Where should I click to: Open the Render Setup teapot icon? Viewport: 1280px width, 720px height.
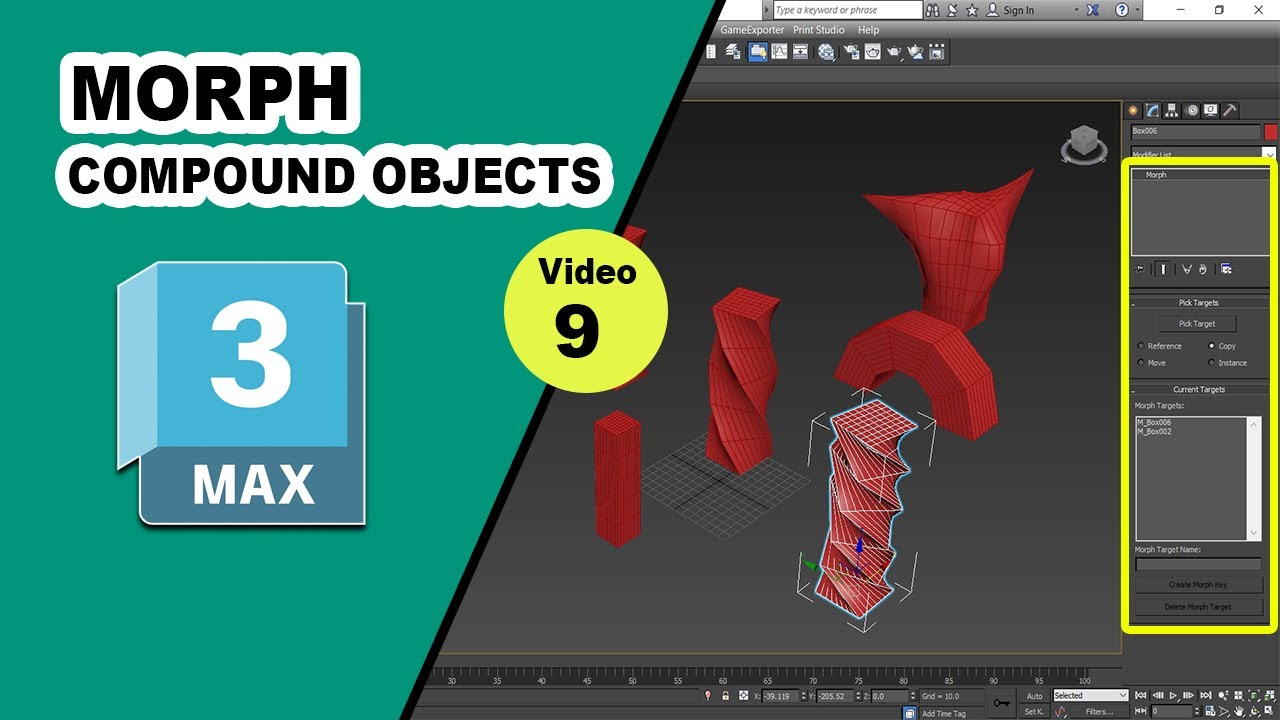click(851, 52)
